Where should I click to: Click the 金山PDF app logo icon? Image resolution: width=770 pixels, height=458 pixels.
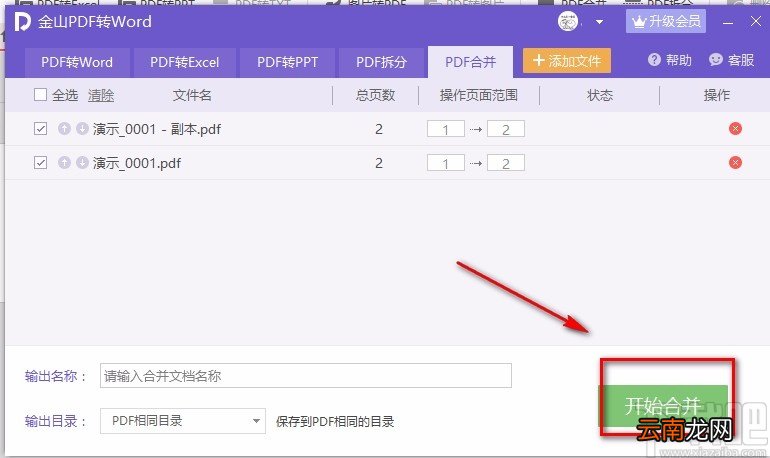pyautogui.click(x=22, y=22)
